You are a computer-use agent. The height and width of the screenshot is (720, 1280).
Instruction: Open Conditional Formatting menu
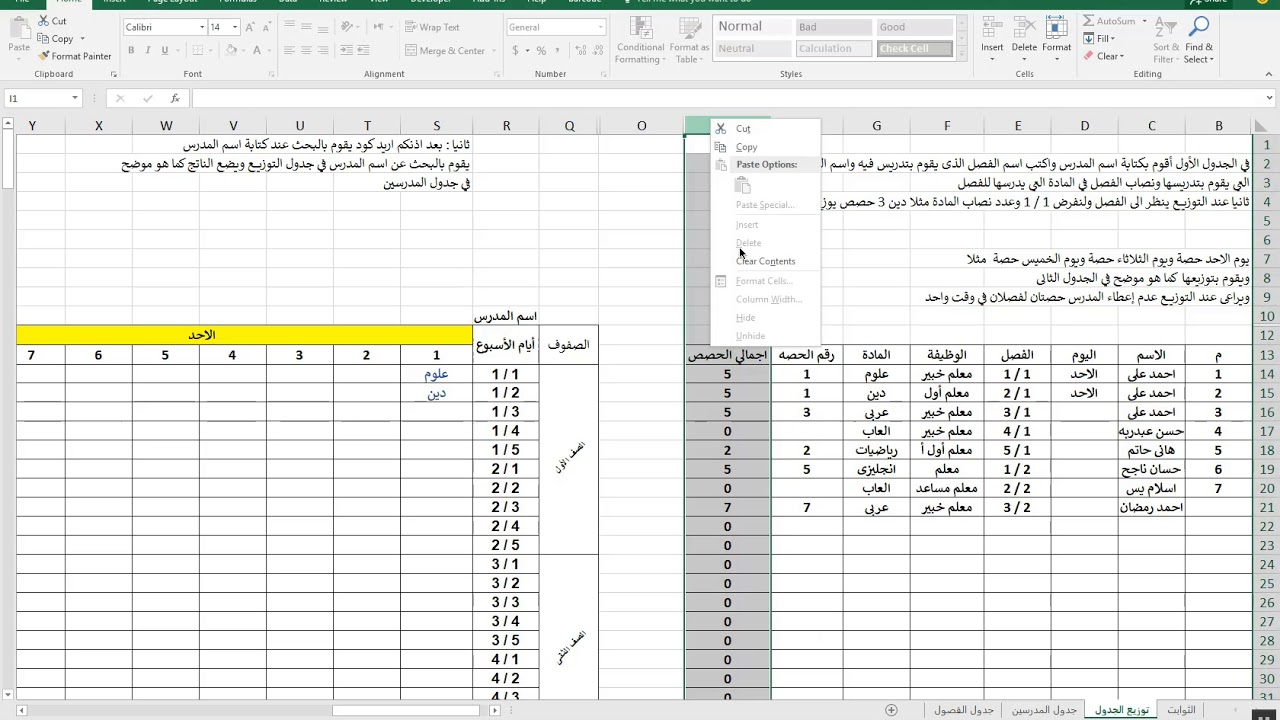(x=640, y=40)
